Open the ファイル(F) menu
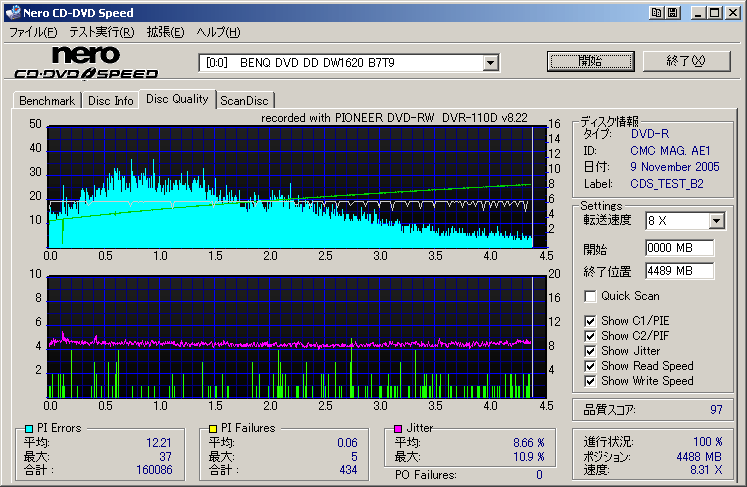The width and height of the screenshot is (747, 487). tap(33, 32)
